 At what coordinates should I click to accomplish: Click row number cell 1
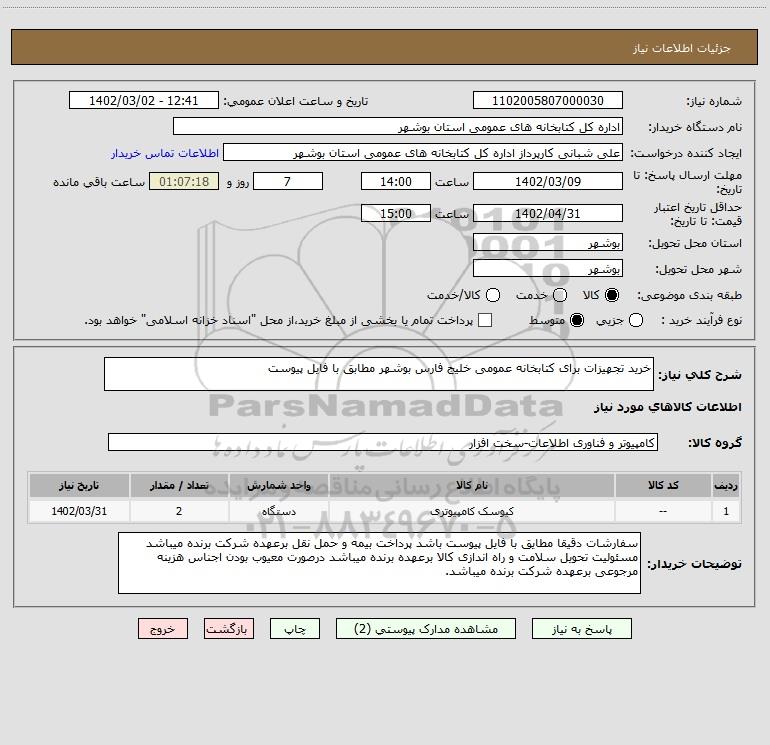(x=726, y=511)
